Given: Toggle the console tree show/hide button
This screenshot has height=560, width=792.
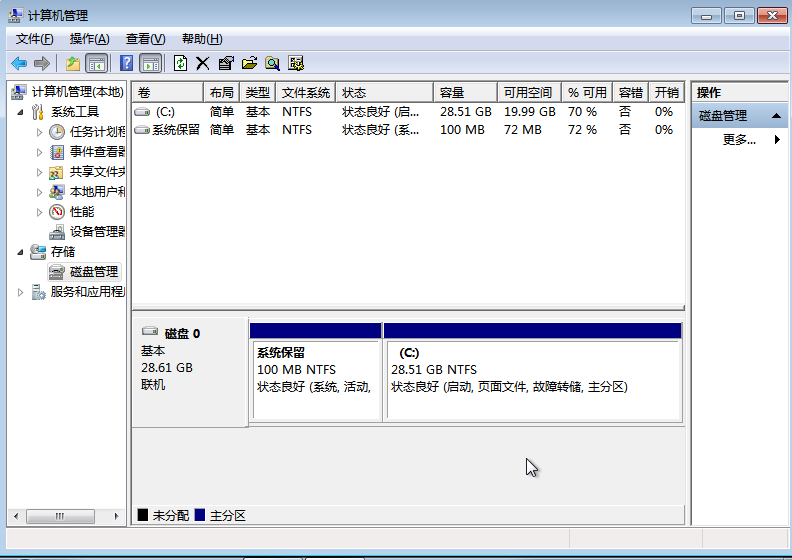Looking at the screenshot, I should click(x=97, y=63).
